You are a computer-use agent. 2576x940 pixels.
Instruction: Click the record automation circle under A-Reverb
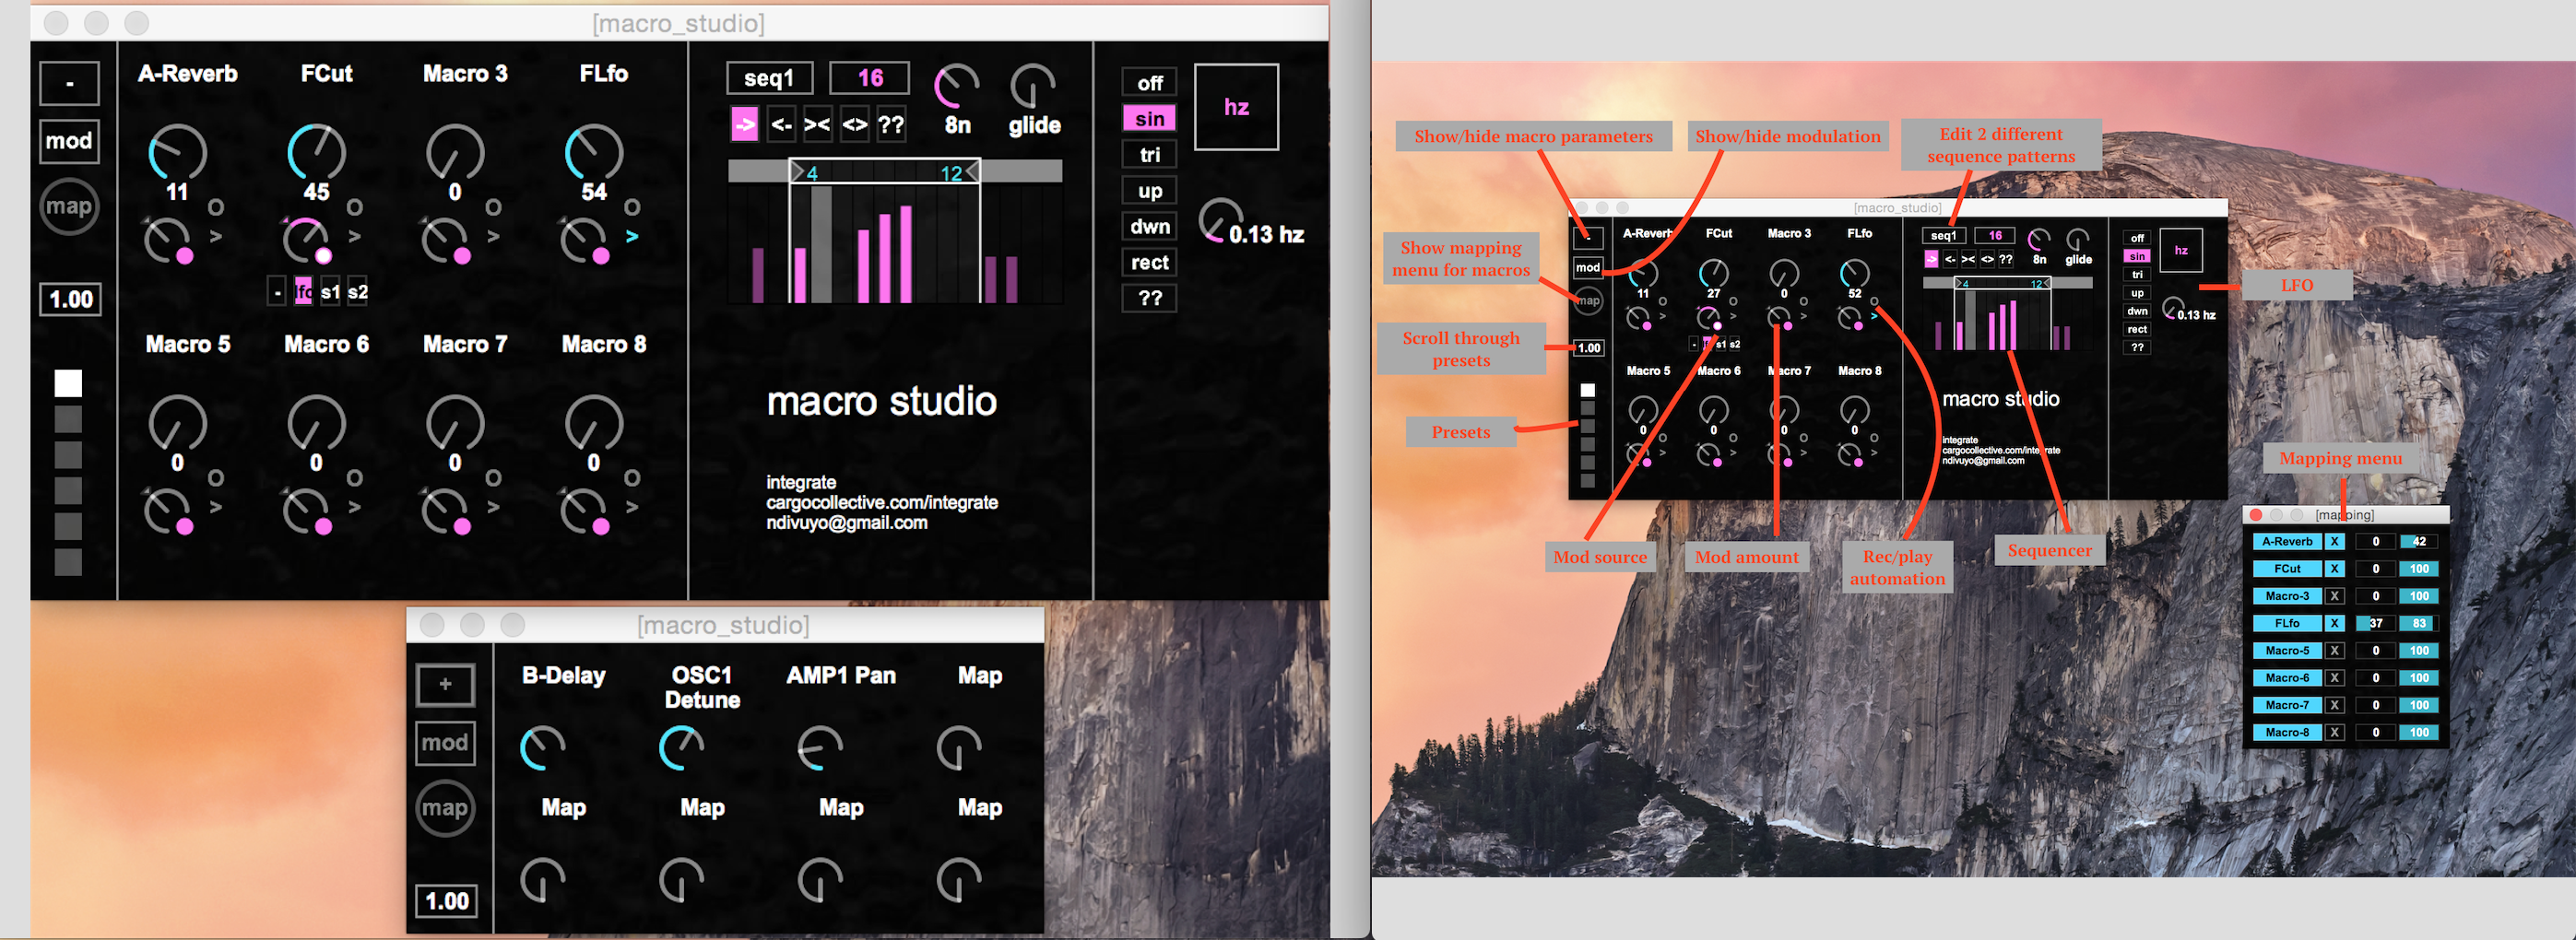coord(216,207)
